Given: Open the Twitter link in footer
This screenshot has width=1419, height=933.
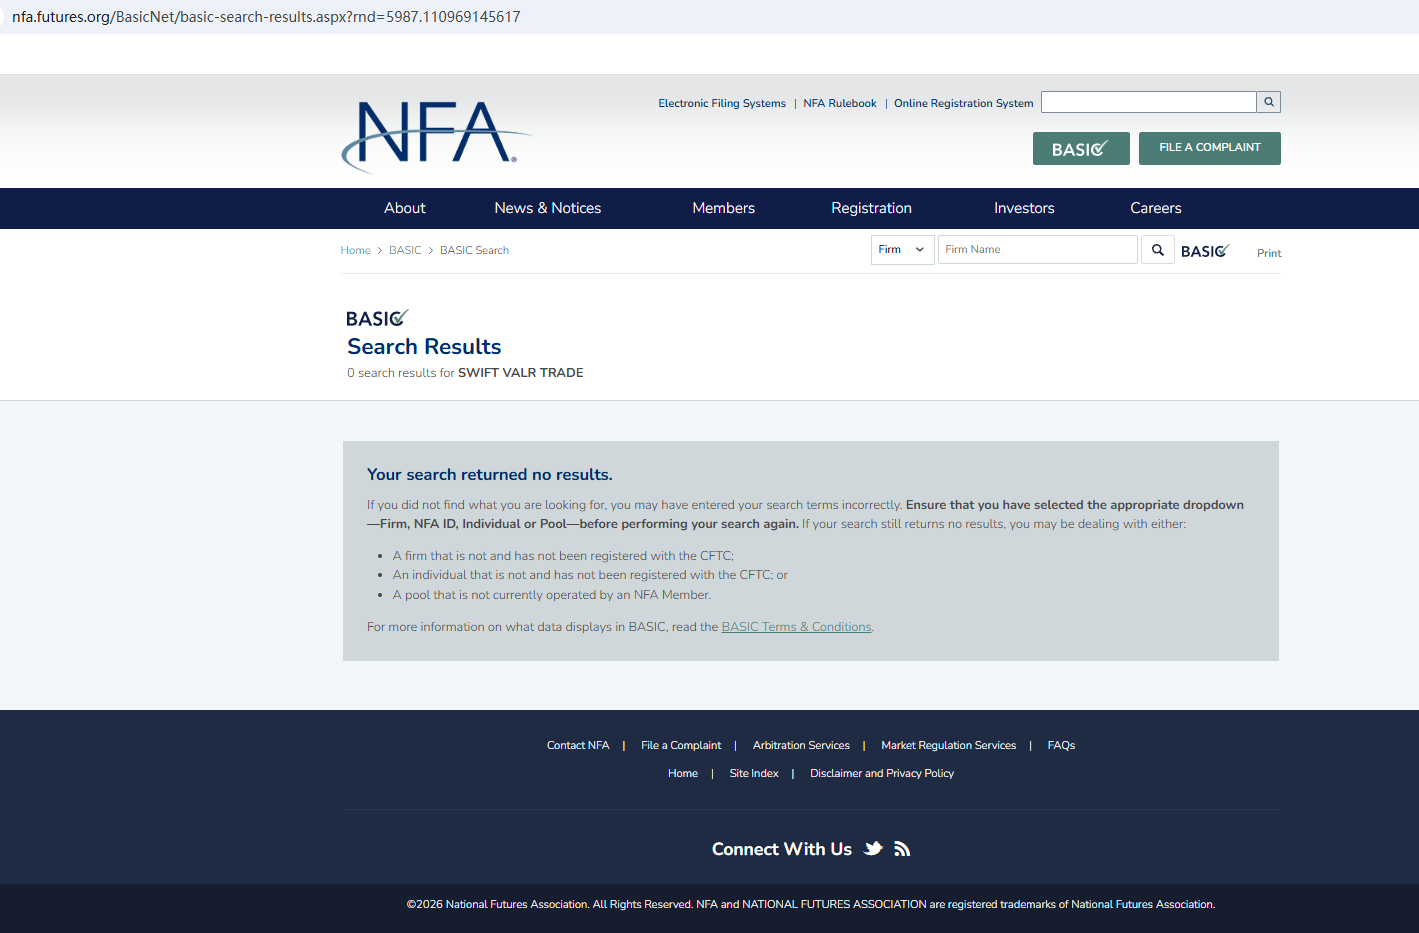Looking at the screenshot, I should pyautogui.click(x=873, y=849).
